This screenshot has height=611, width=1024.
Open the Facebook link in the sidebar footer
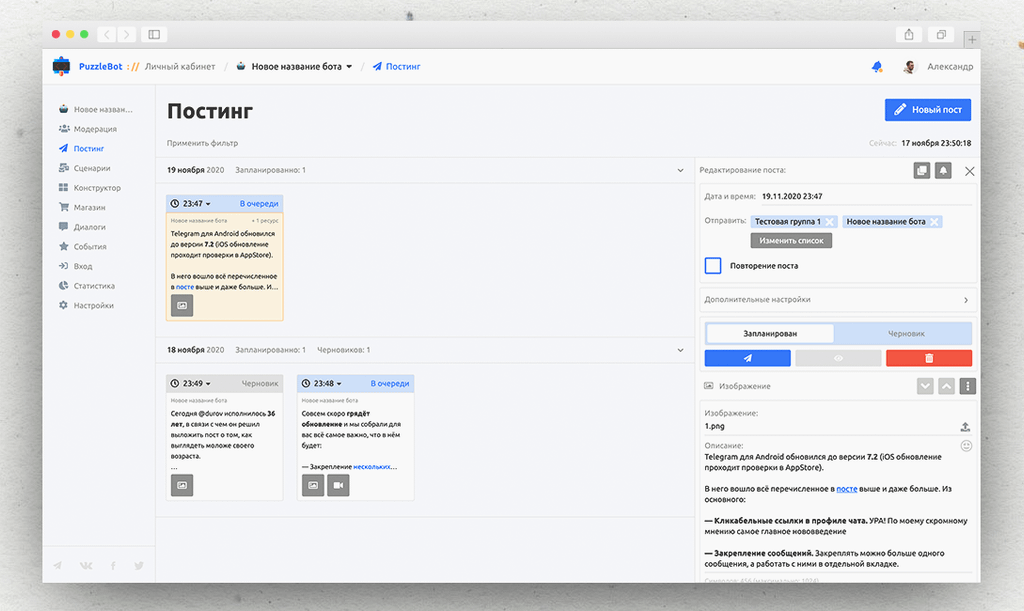tap(113, 565)
